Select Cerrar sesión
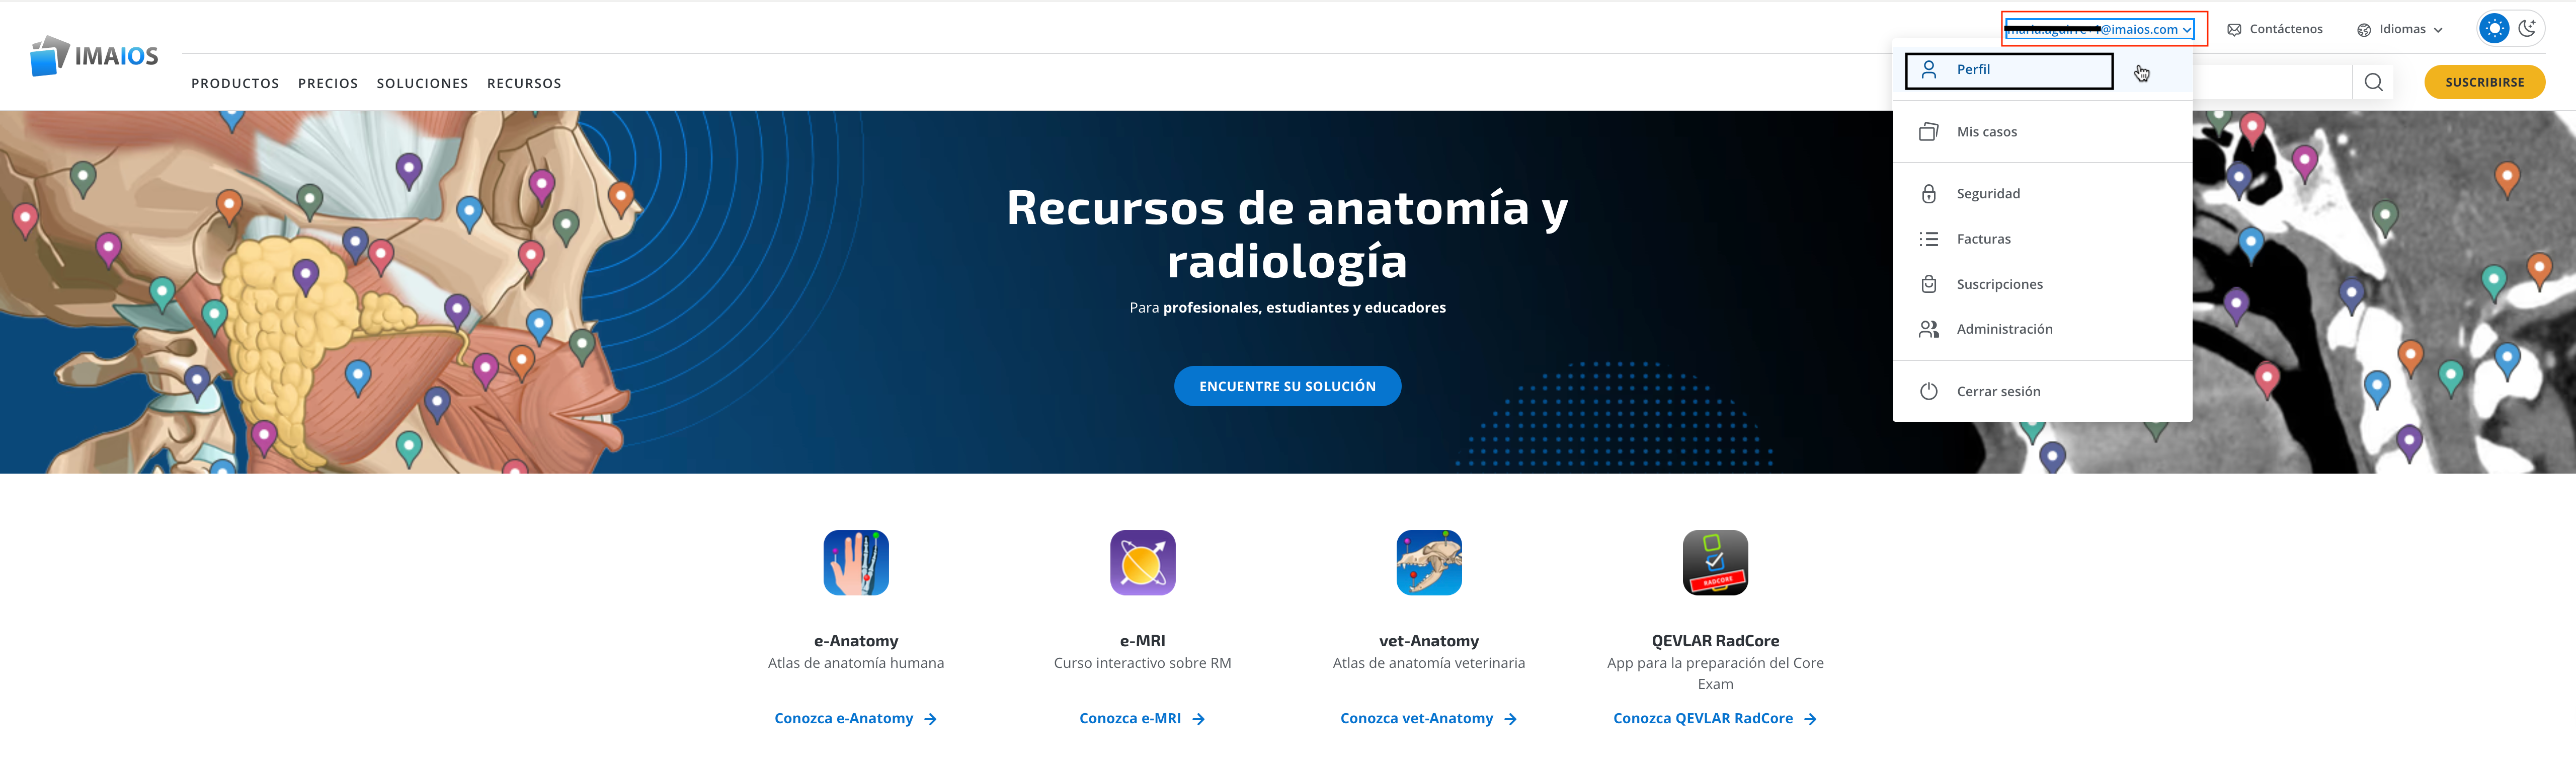 [2042, 391]
